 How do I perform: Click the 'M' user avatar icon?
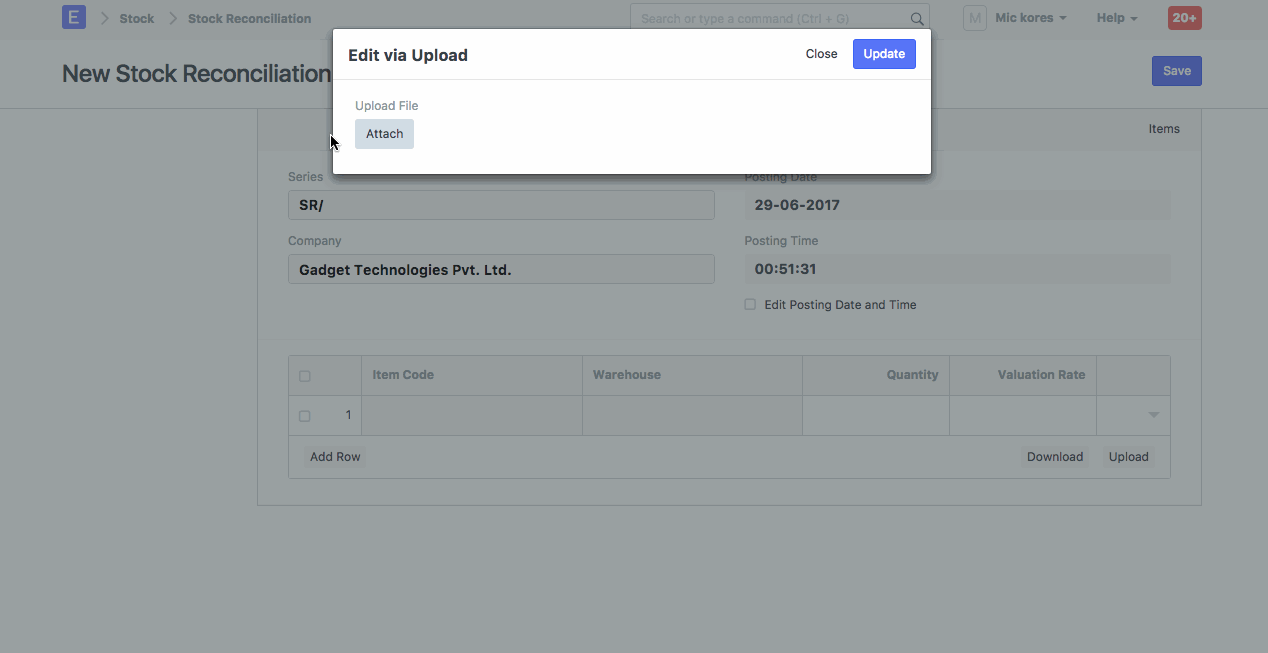tap(974, 18)
